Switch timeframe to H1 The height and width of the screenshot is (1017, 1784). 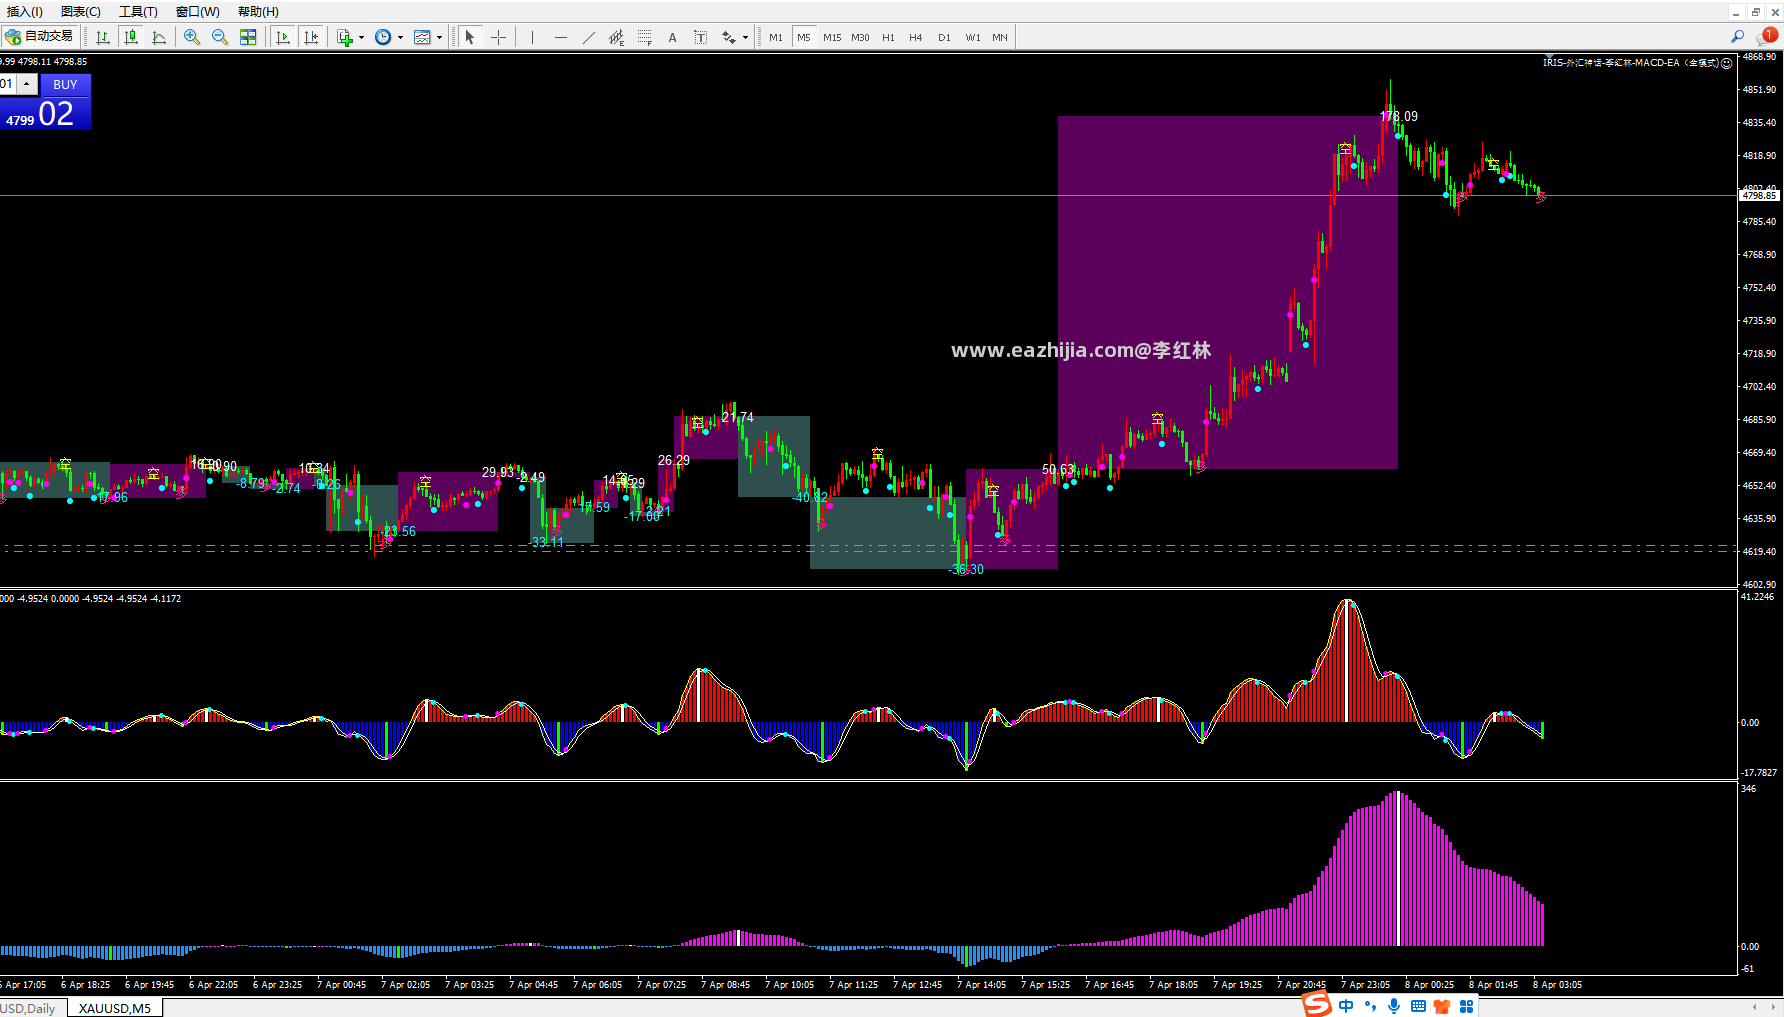click(888, 37)
